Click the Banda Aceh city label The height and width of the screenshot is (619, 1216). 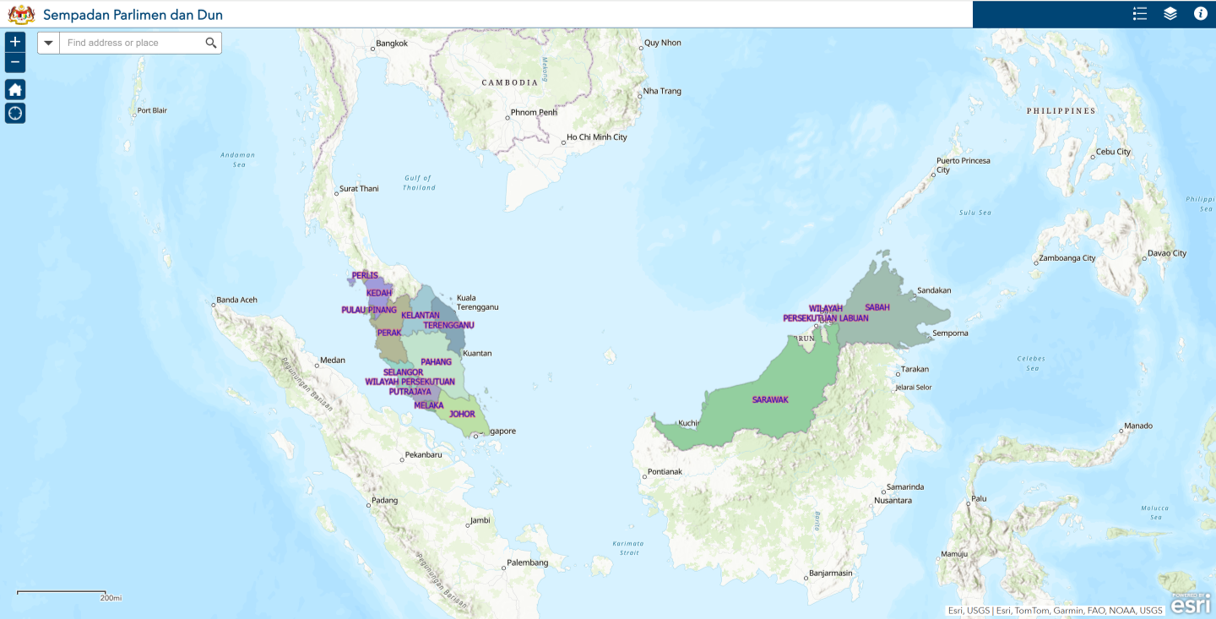click(237, 300)
